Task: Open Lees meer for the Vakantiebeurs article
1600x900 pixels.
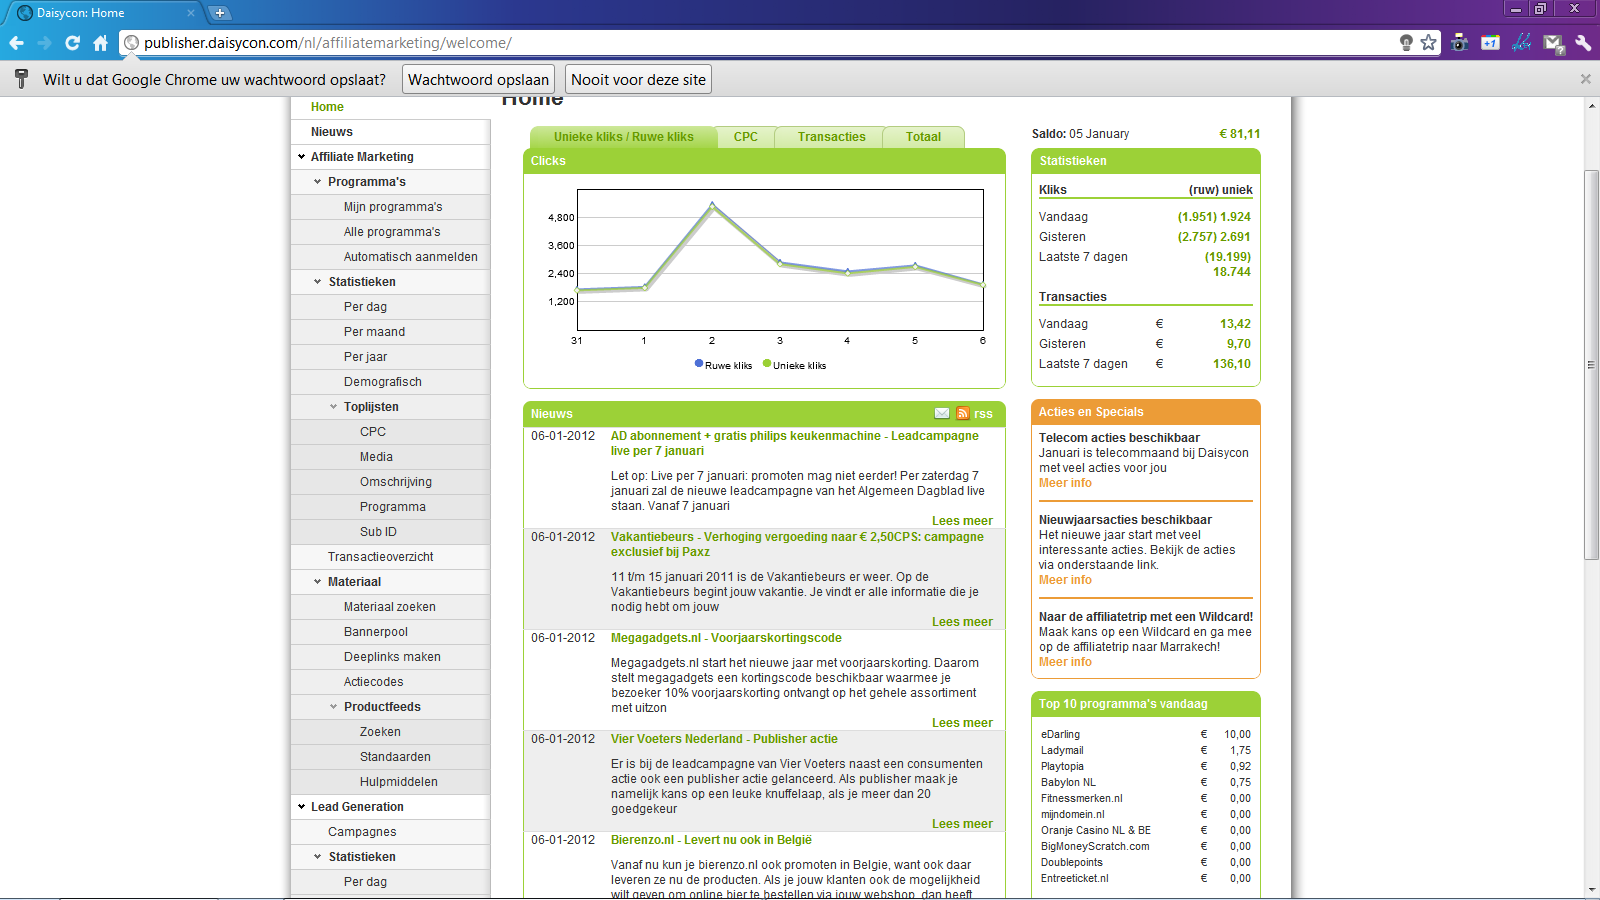Action: (962, 622)
